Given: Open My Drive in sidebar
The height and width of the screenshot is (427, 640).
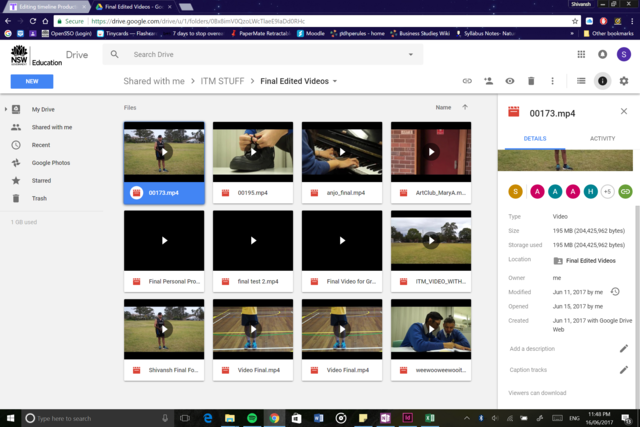Looking at the screenshot, I should 43,109.
